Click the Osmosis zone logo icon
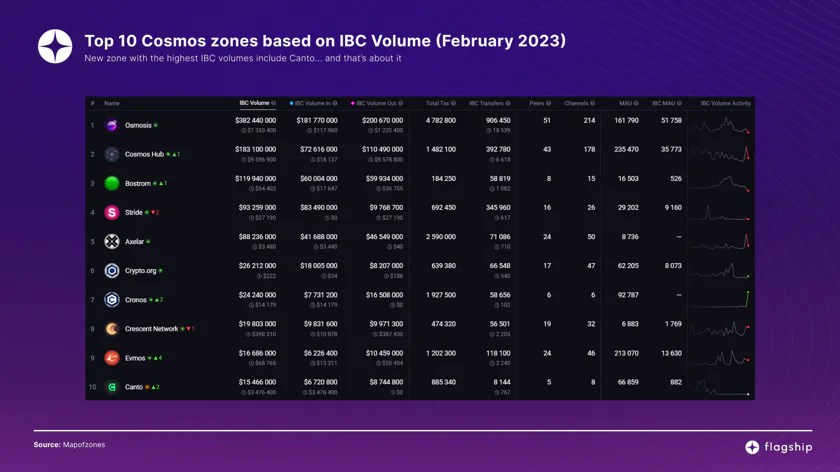This screenshot has height=472, width=840. pos(111,125)
